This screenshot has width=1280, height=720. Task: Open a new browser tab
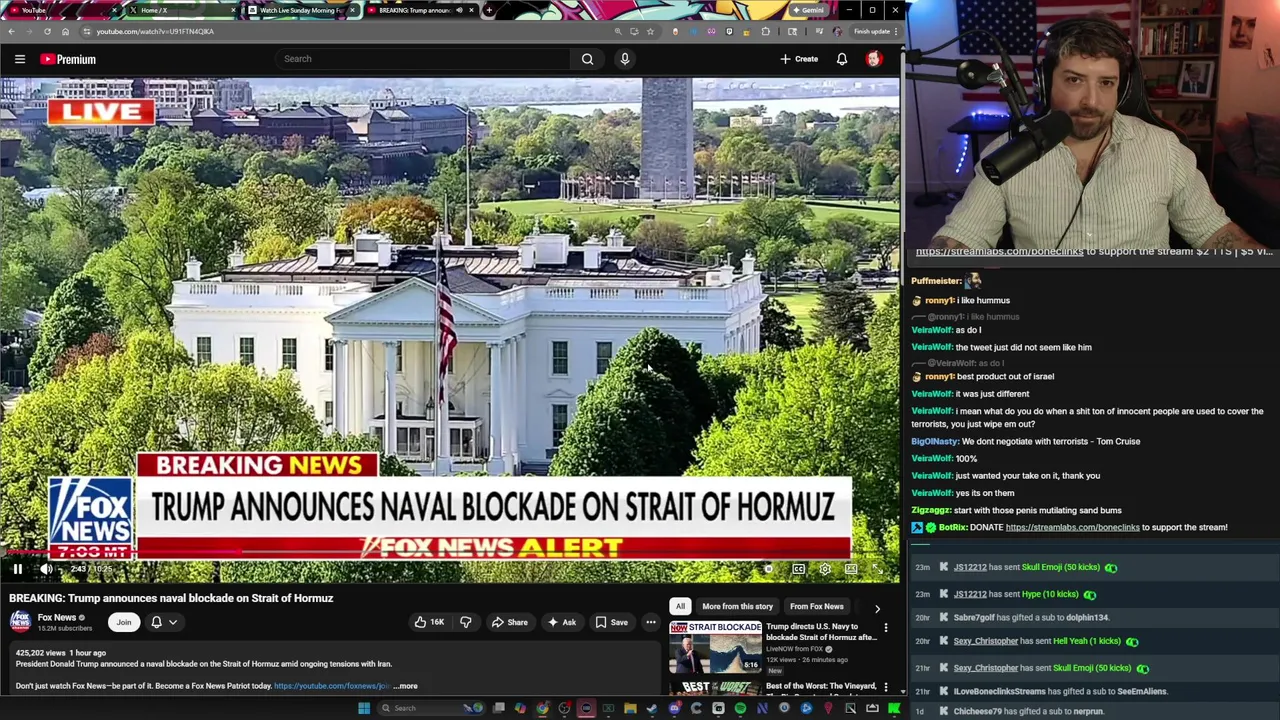pos(488,10)
